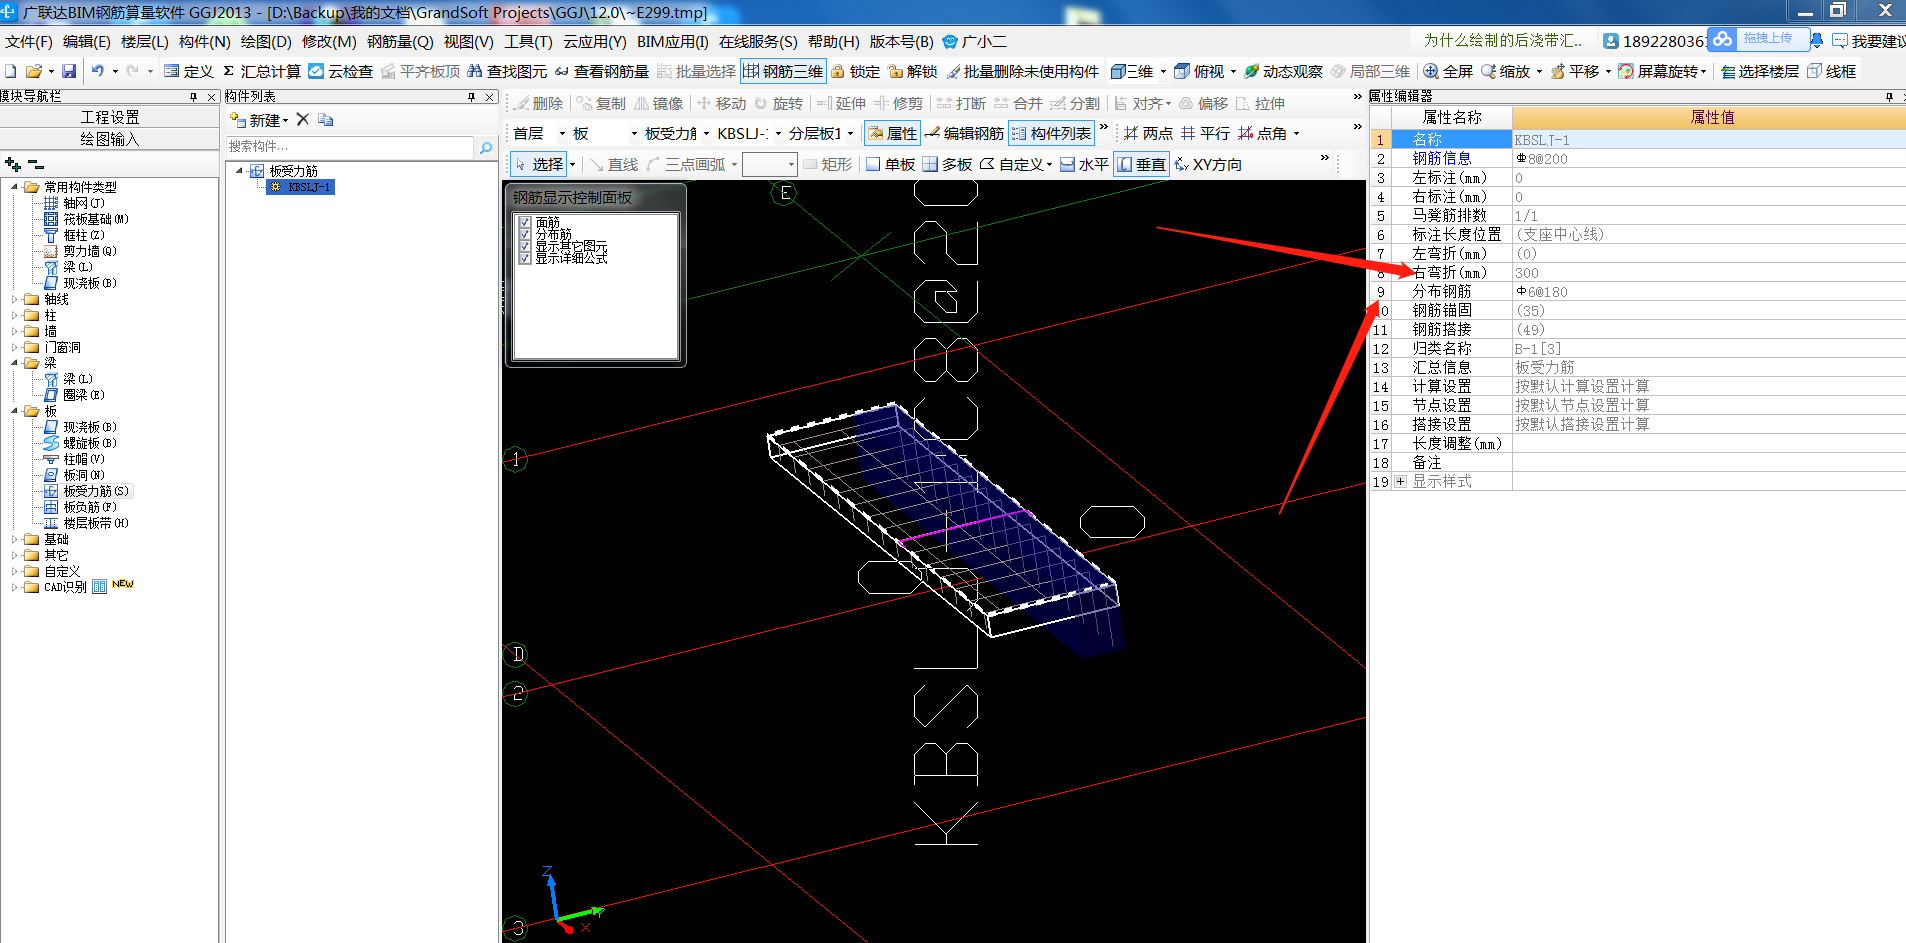
Task: Open the 帮助(H) menu
Action: pyautogui.click(x=834, y=42)
